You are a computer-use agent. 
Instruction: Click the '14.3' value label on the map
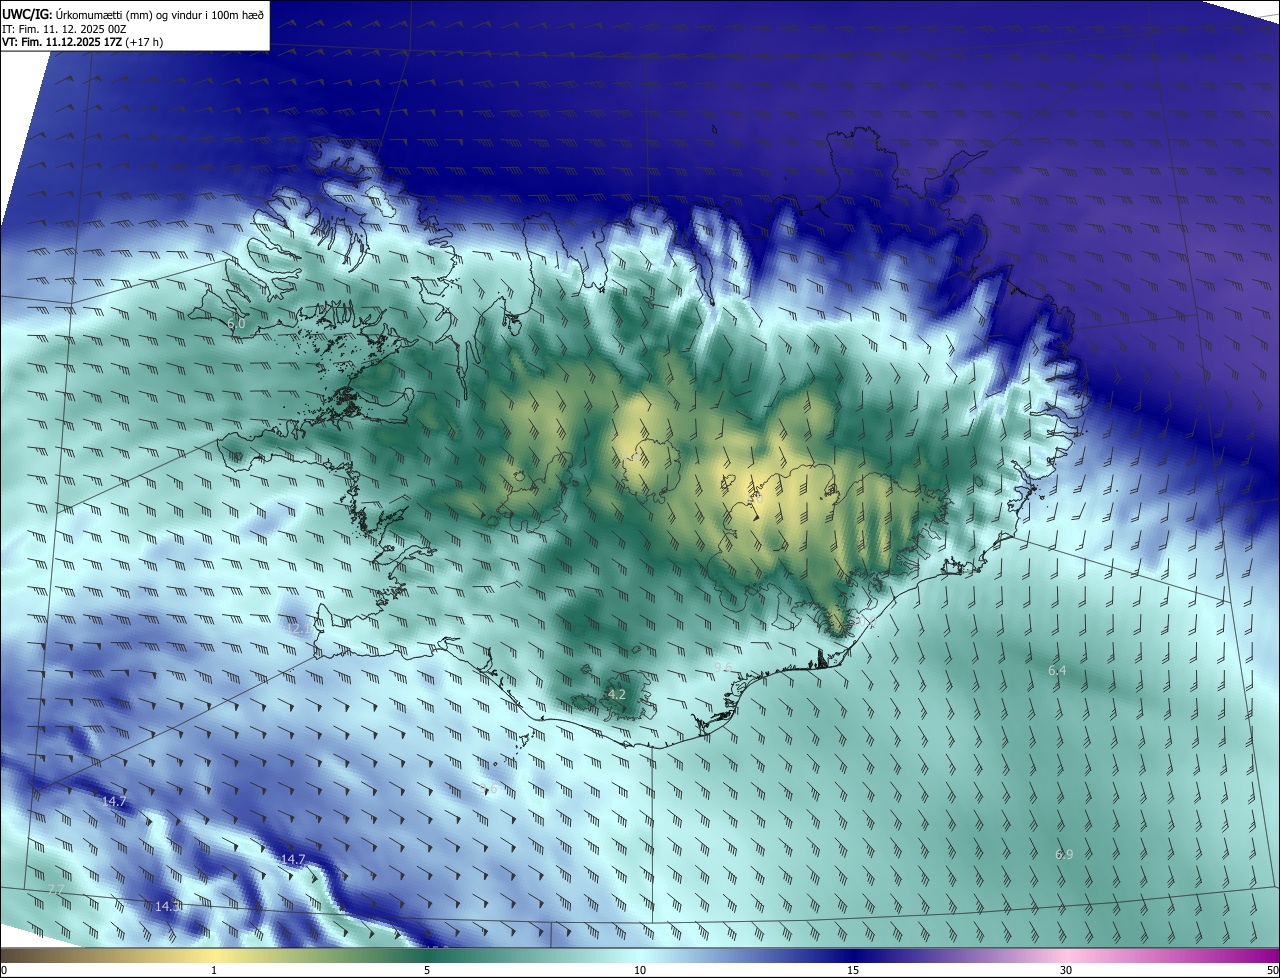point(168,906)
